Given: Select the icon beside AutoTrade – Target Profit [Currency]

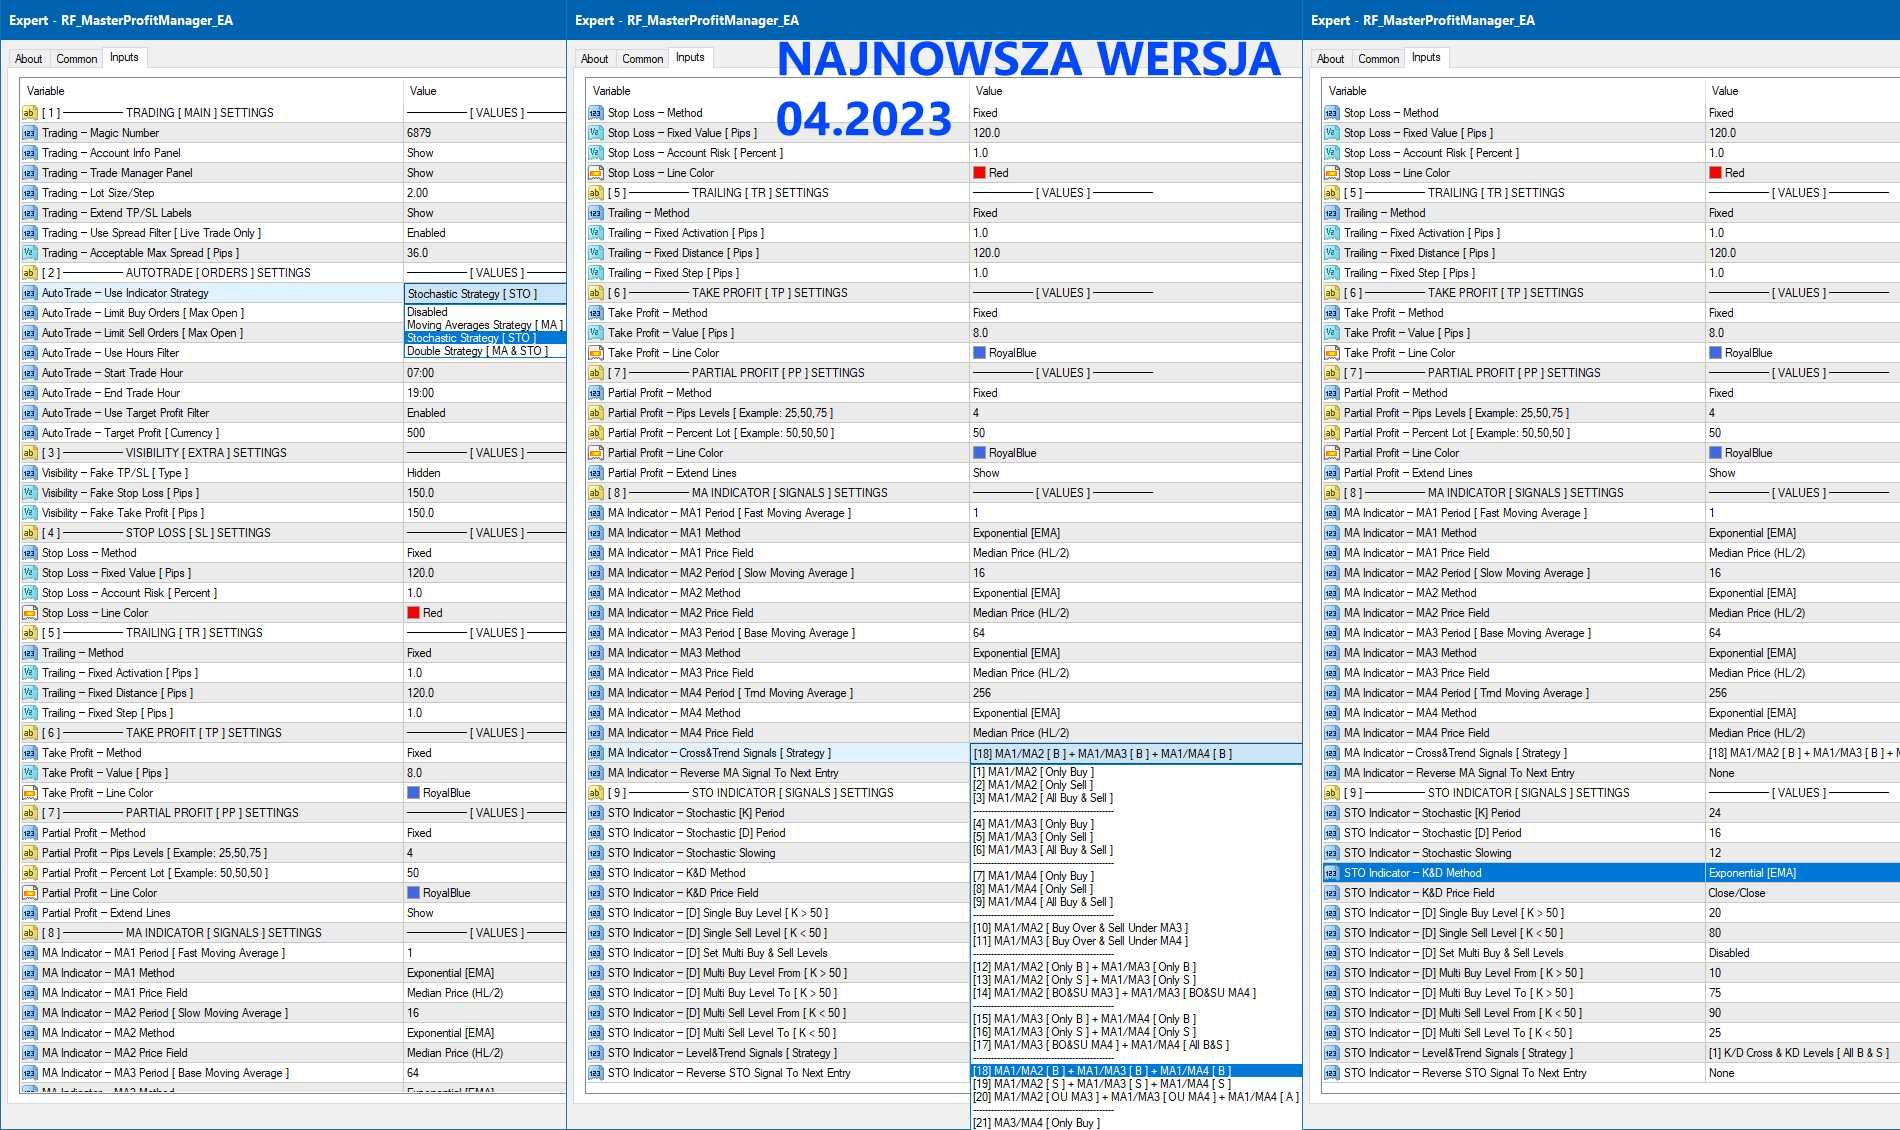Looking at the screenshot, I should 29,433.
